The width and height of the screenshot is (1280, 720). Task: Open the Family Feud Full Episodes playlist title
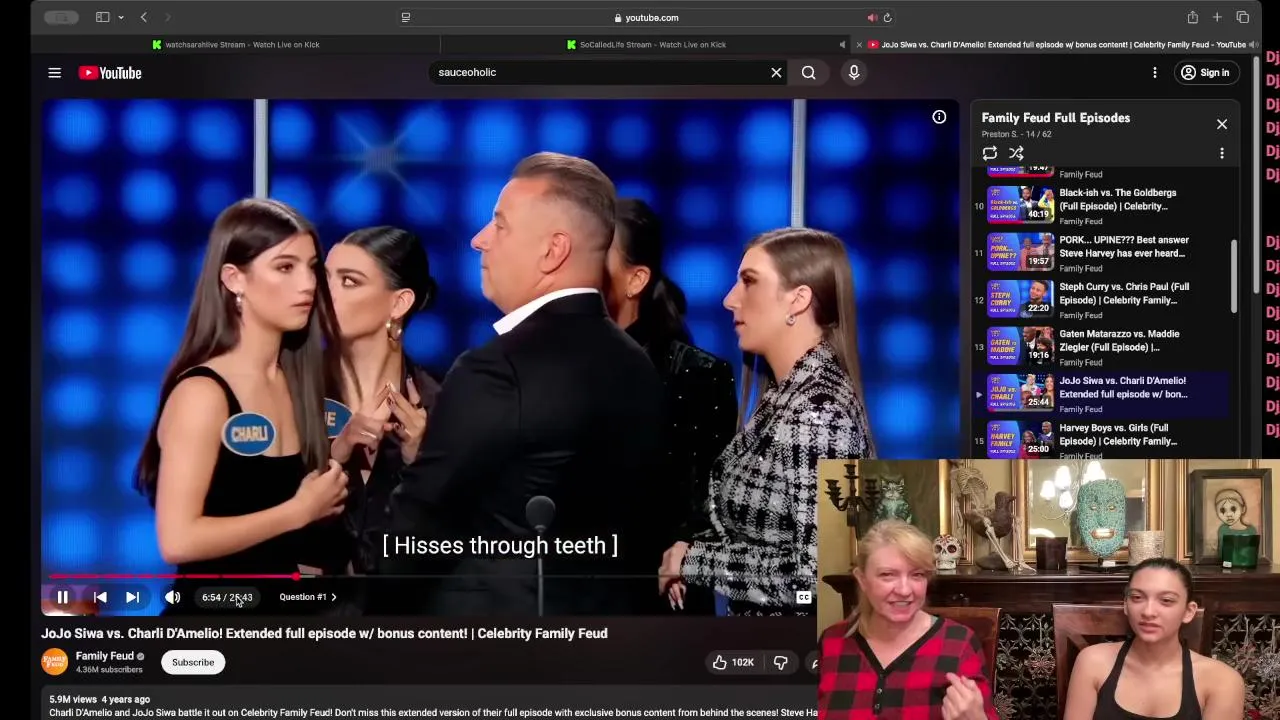coord(1056,118)
